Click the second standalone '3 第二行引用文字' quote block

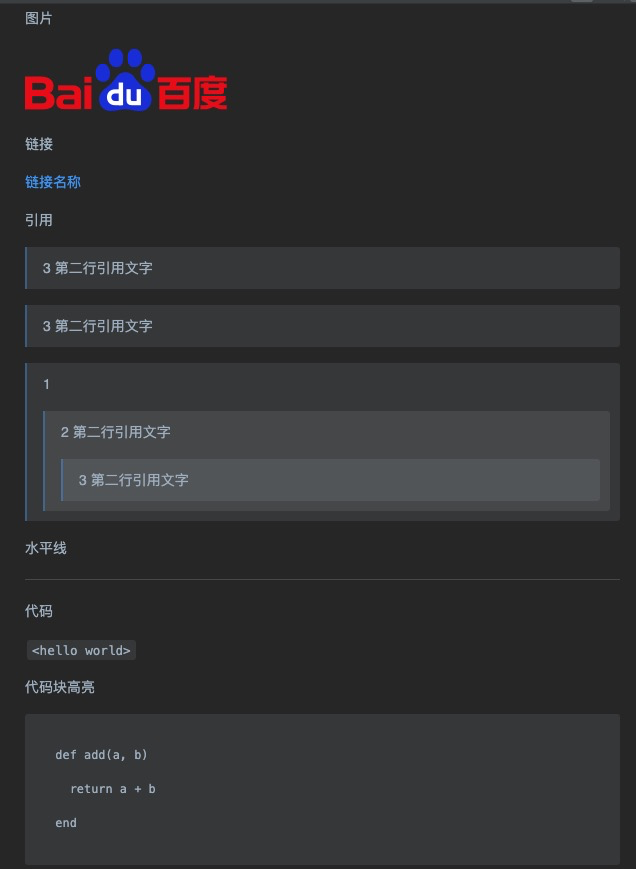pos(322,326)
